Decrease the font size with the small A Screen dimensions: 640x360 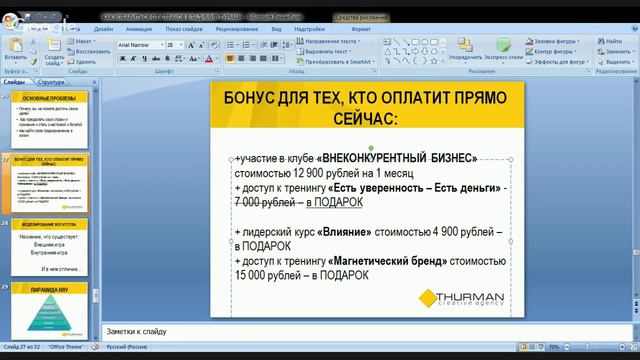pos(201,45)
